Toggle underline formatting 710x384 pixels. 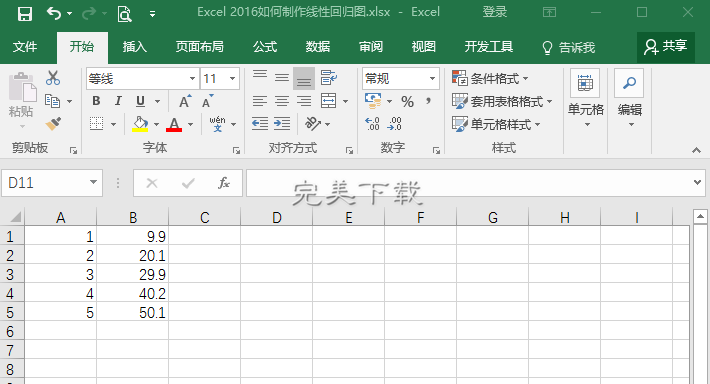pyautogui.click(x=140, y=101)
